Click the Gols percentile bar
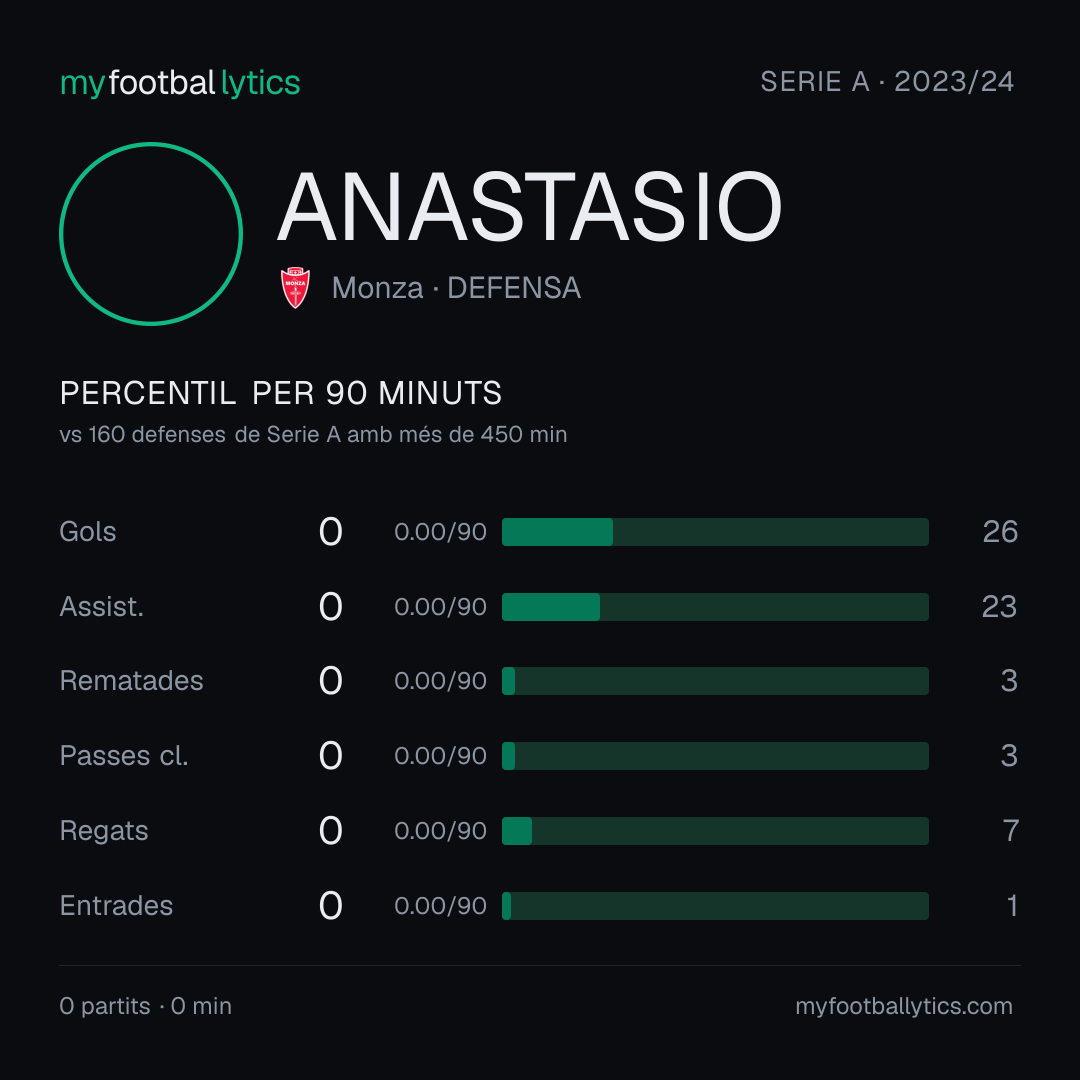 pos(715,532)
